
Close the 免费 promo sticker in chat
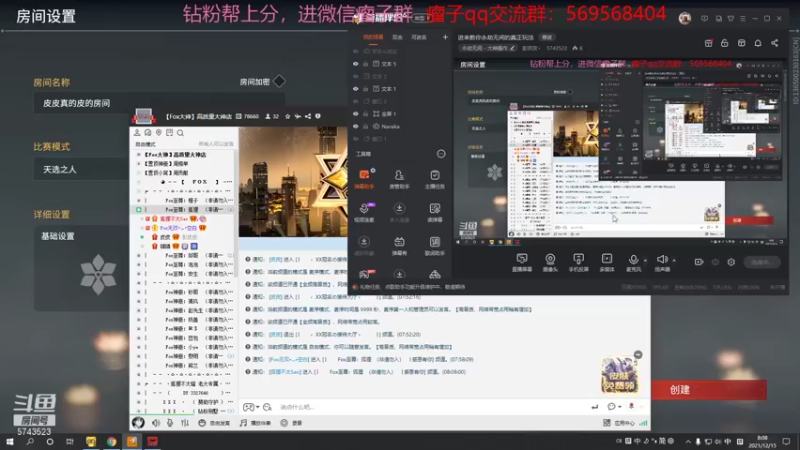(638, 355)
